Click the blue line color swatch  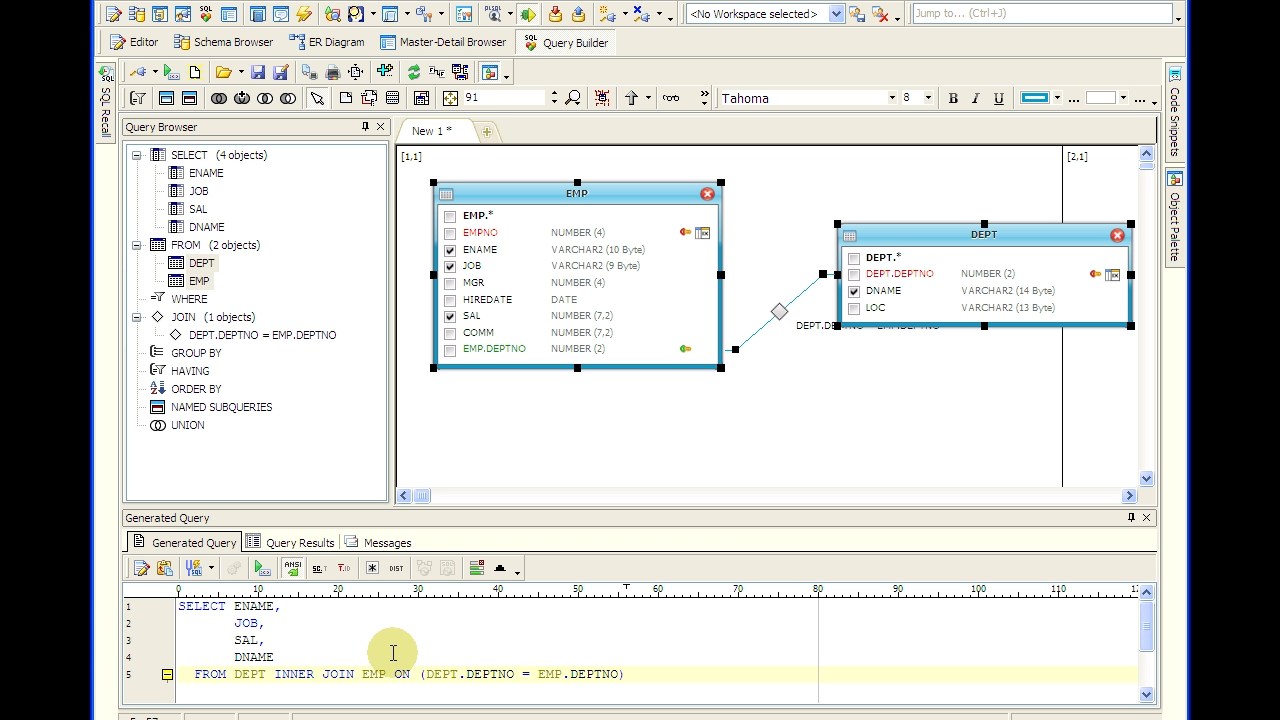(1035, 98)
